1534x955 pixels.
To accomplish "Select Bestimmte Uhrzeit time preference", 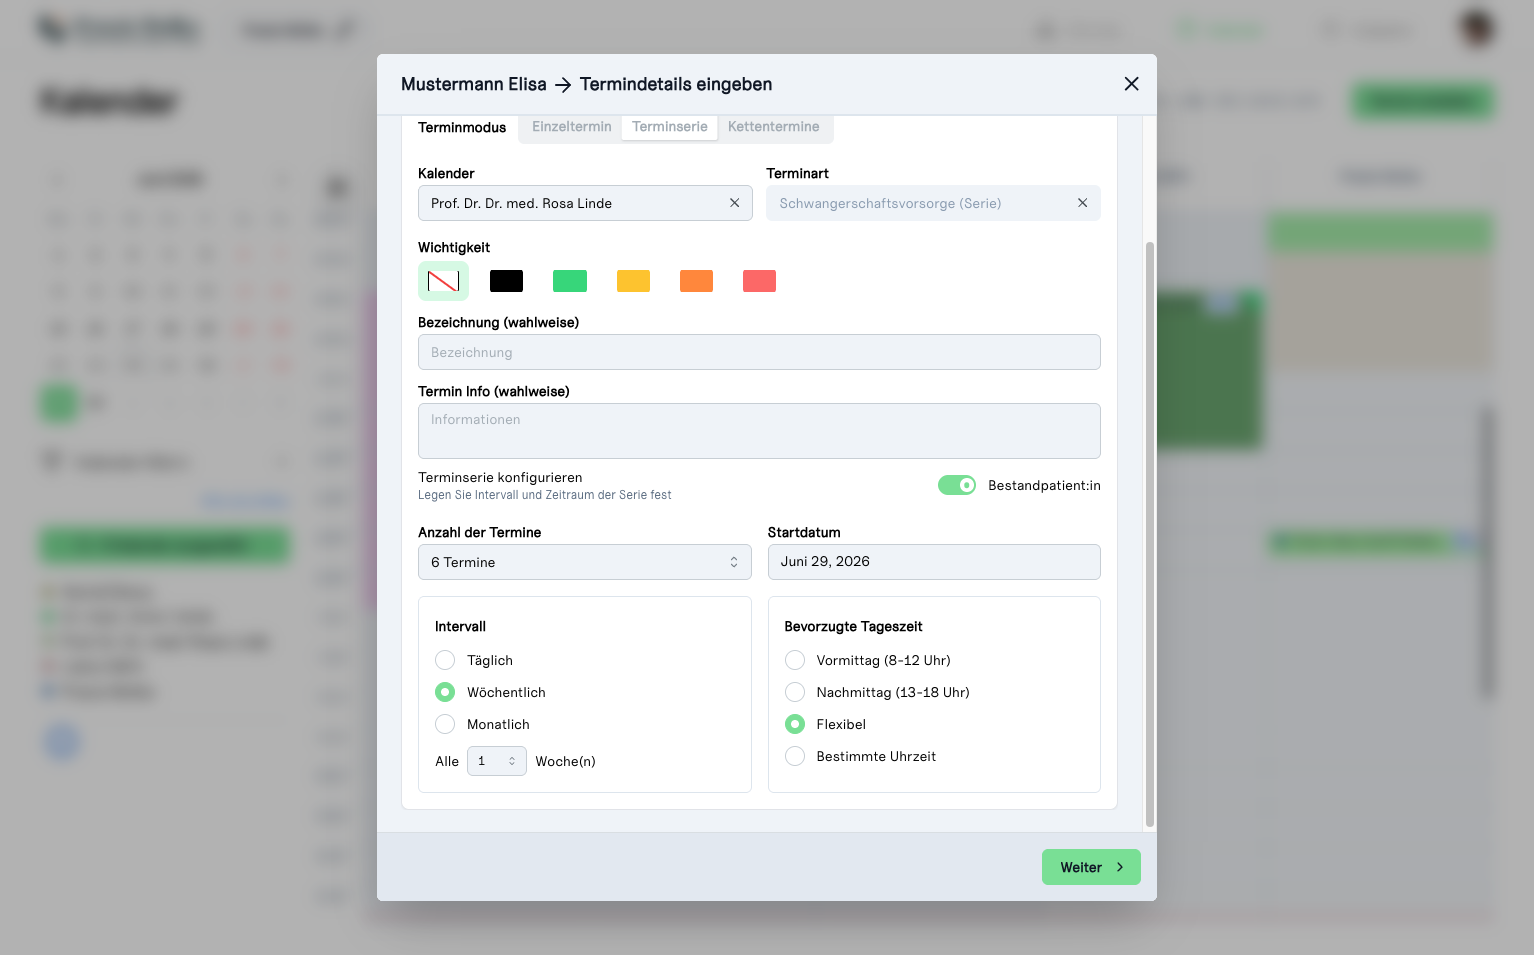I will (x=795, y=756).
